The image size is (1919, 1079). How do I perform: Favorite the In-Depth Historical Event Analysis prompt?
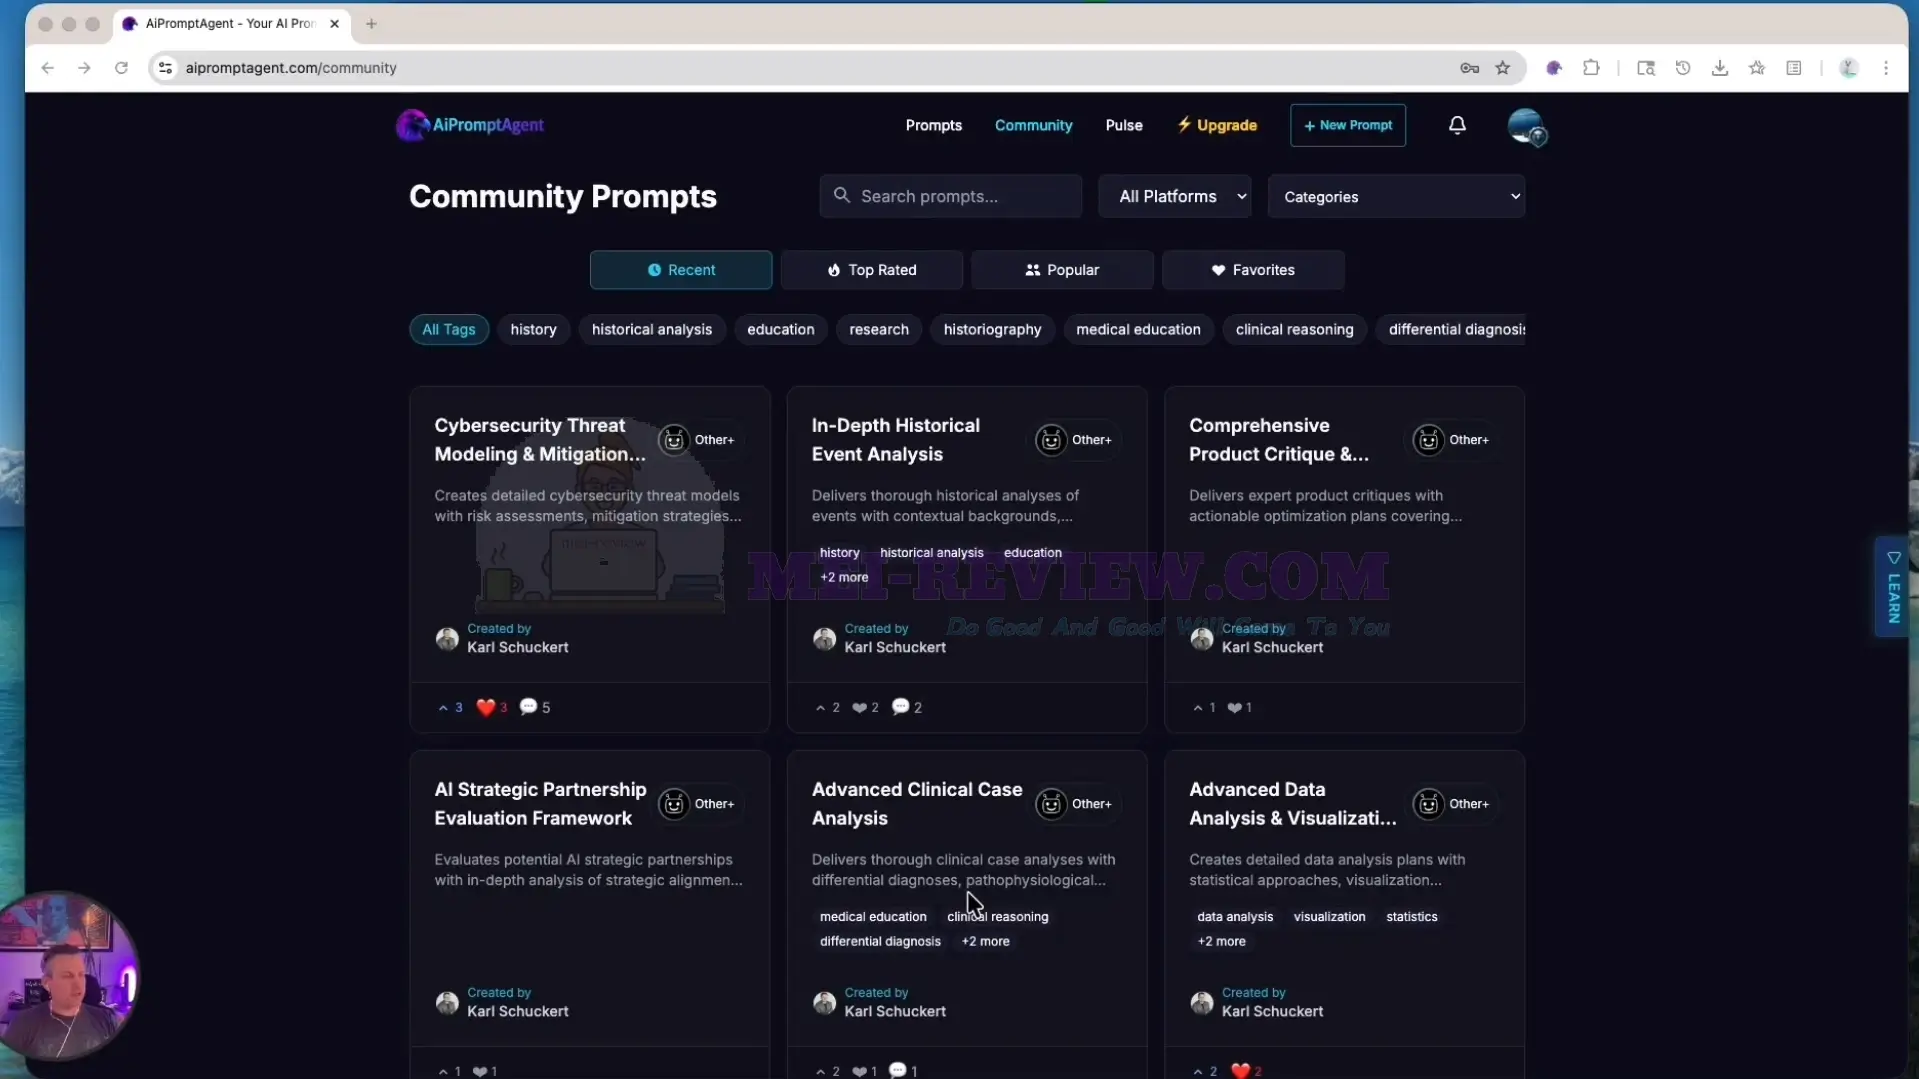click(x=865, y=707)
